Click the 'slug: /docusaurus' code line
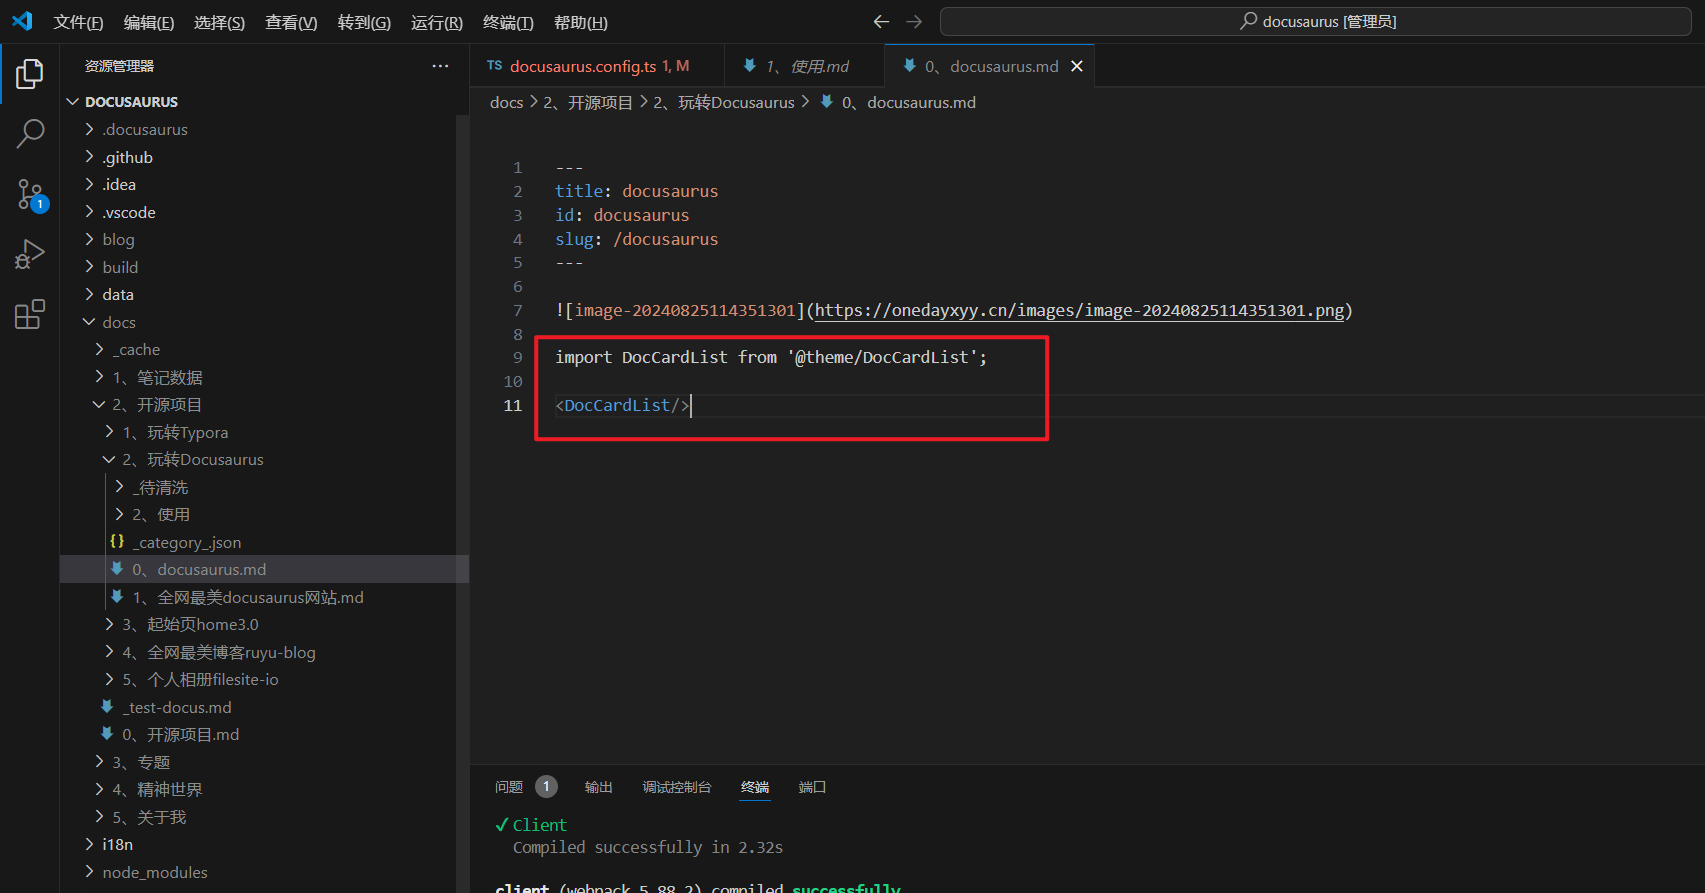 click(x=637, y=239)
